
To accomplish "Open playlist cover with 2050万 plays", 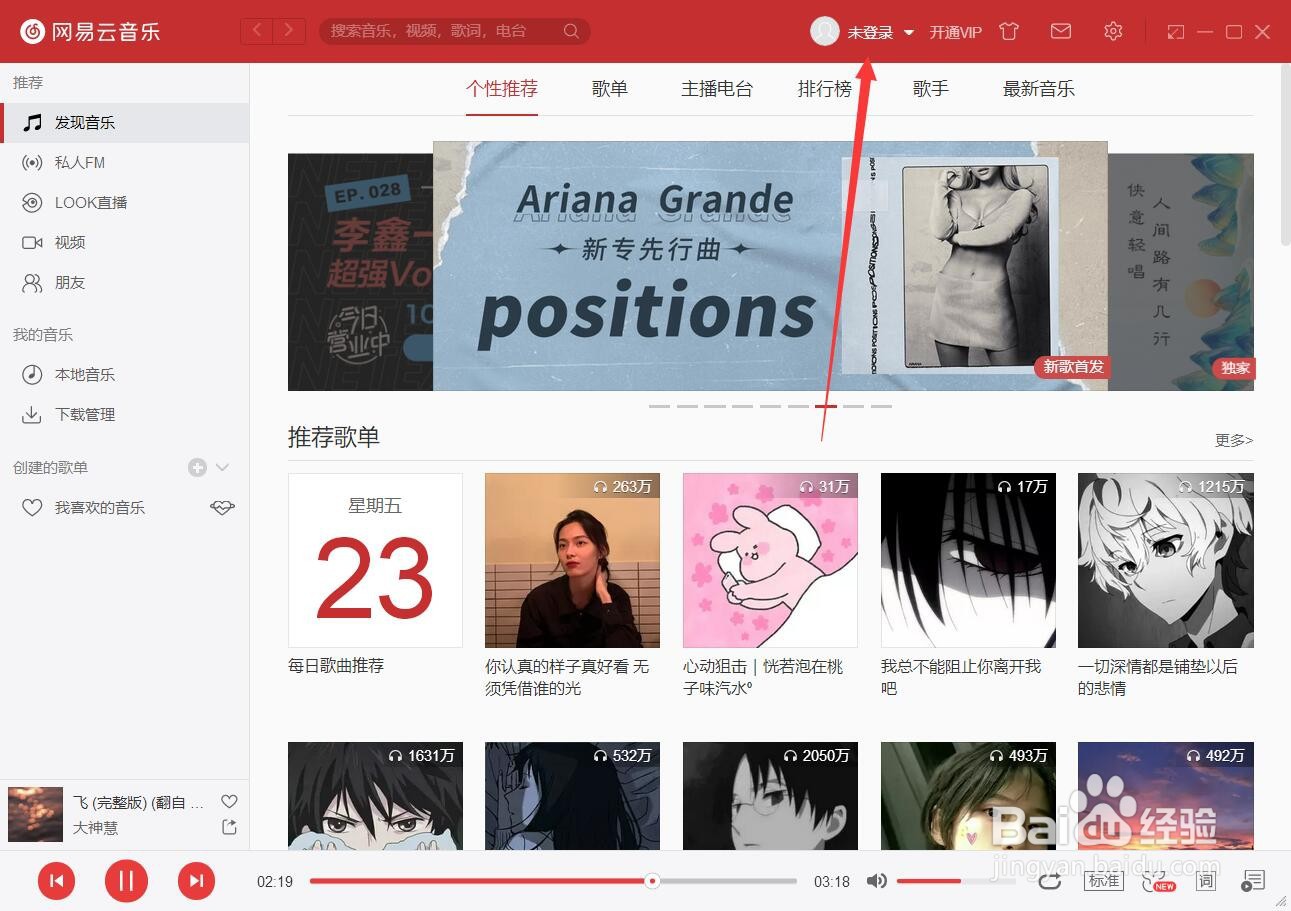I will pyautogui.click(x=770, y=796).
